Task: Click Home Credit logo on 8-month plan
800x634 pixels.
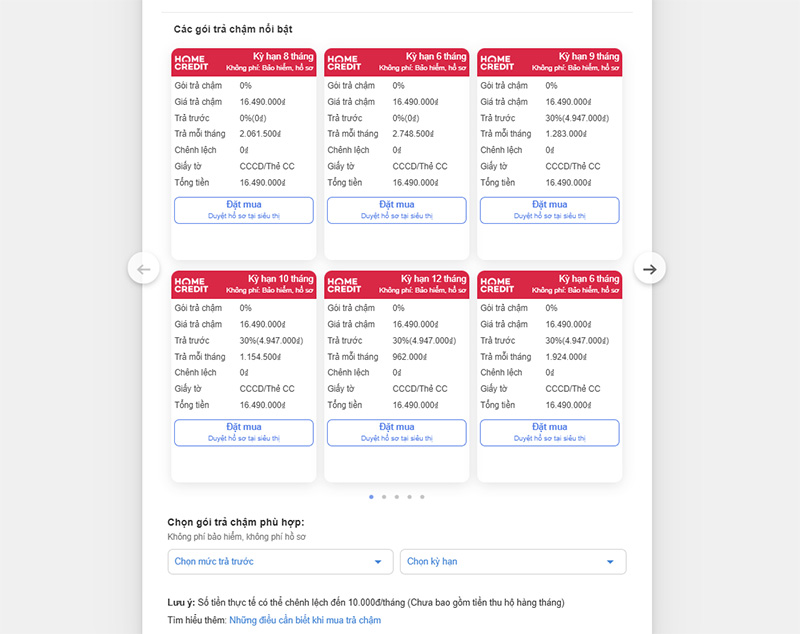Action: 191,63
